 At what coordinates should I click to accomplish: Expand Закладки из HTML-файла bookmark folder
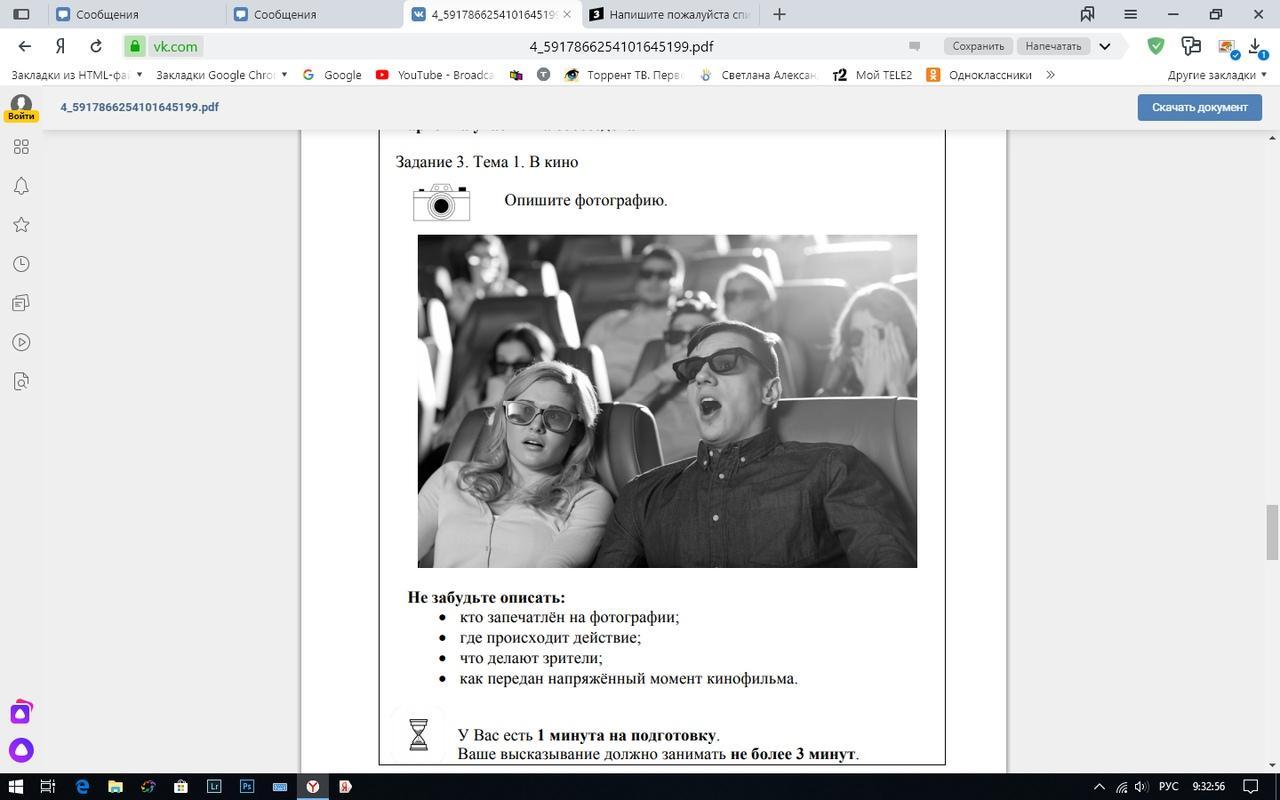(x=77, y=75)
